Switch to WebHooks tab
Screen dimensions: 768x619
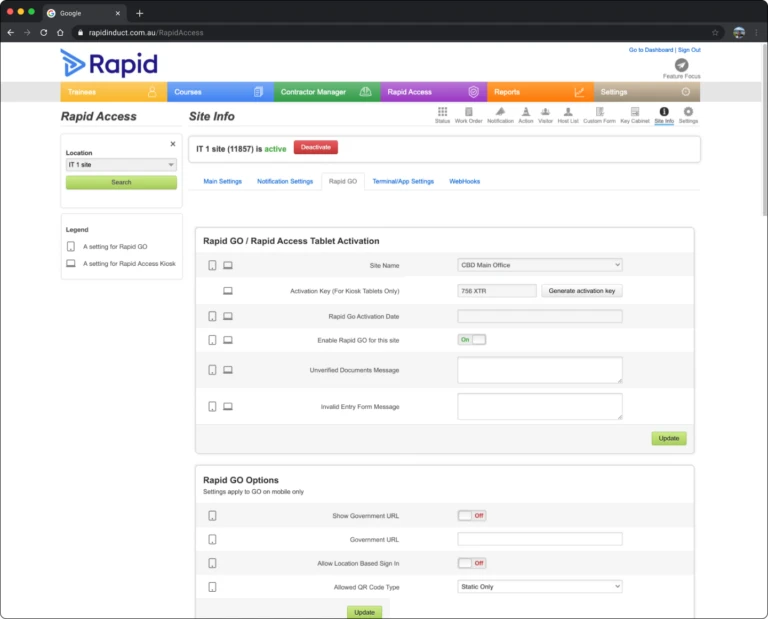click(464, 181)
